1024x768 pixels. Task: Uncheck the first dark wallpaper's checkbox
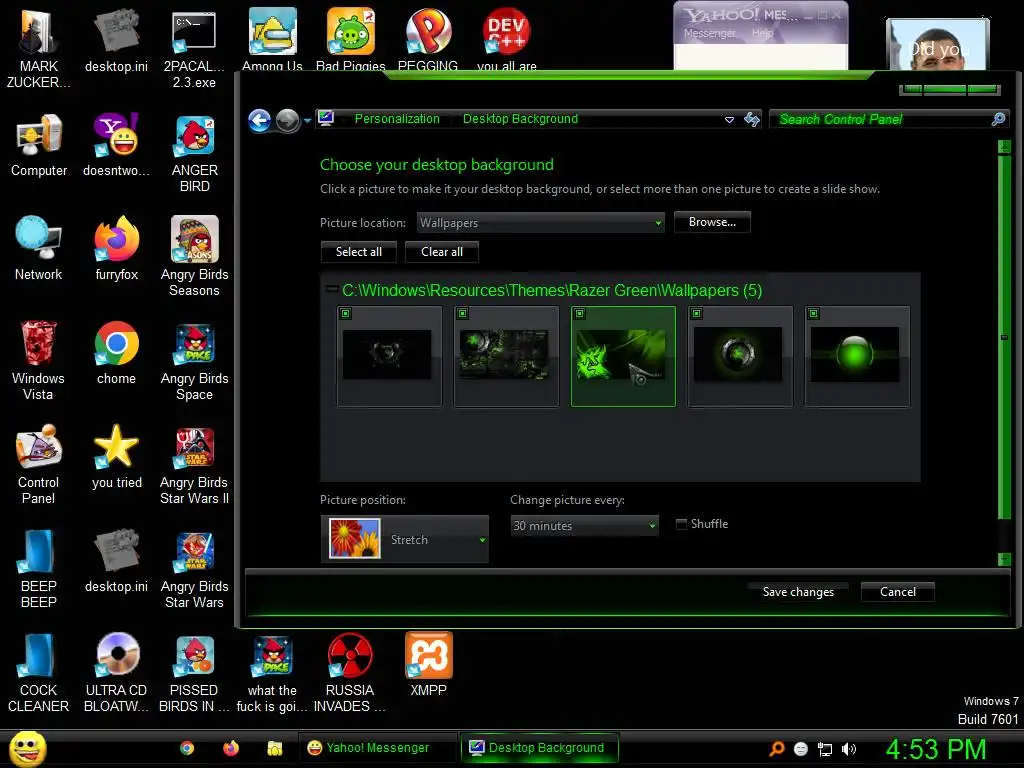tap(345, 313)
